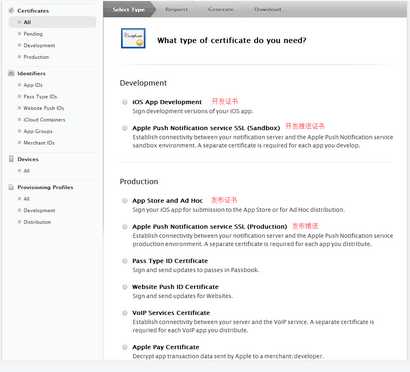Open Distribution provisioning profiles in sidebar
The height and width of the screenshot is (372, 410).
37,222
